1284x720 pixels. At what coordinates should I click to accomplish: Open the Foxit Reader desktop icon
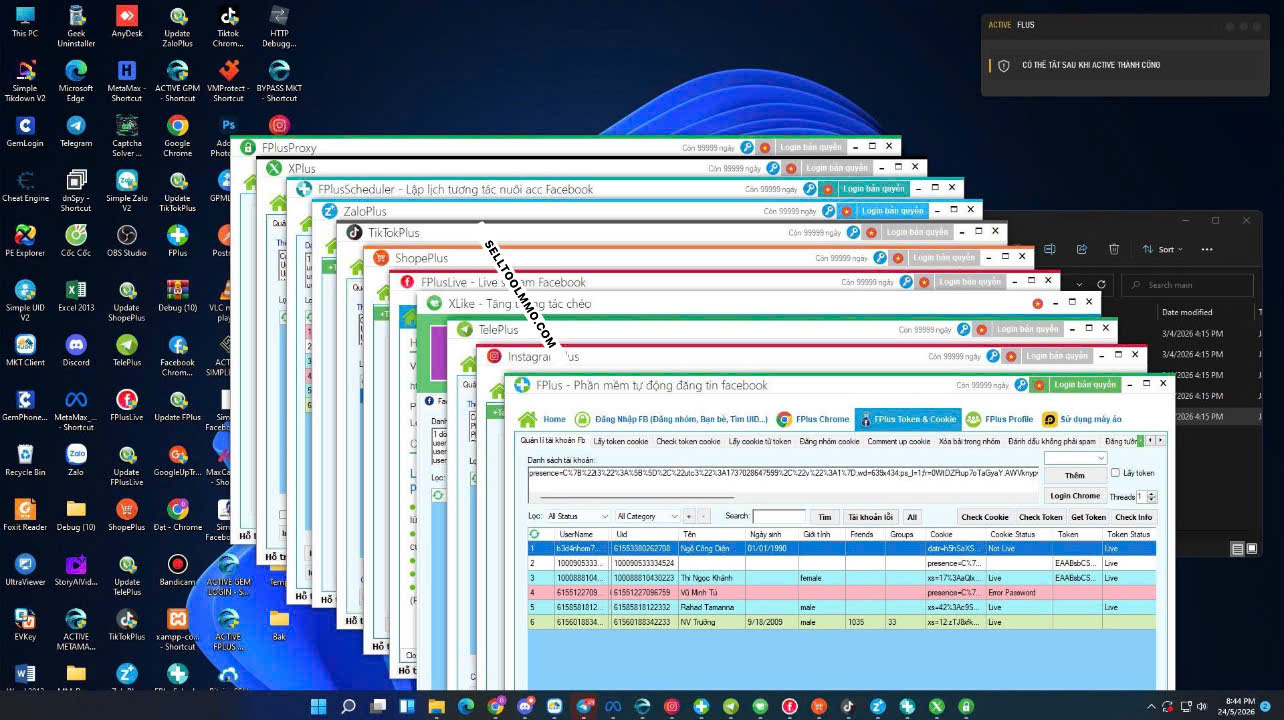pyautogui.click(x=25, y=515)
